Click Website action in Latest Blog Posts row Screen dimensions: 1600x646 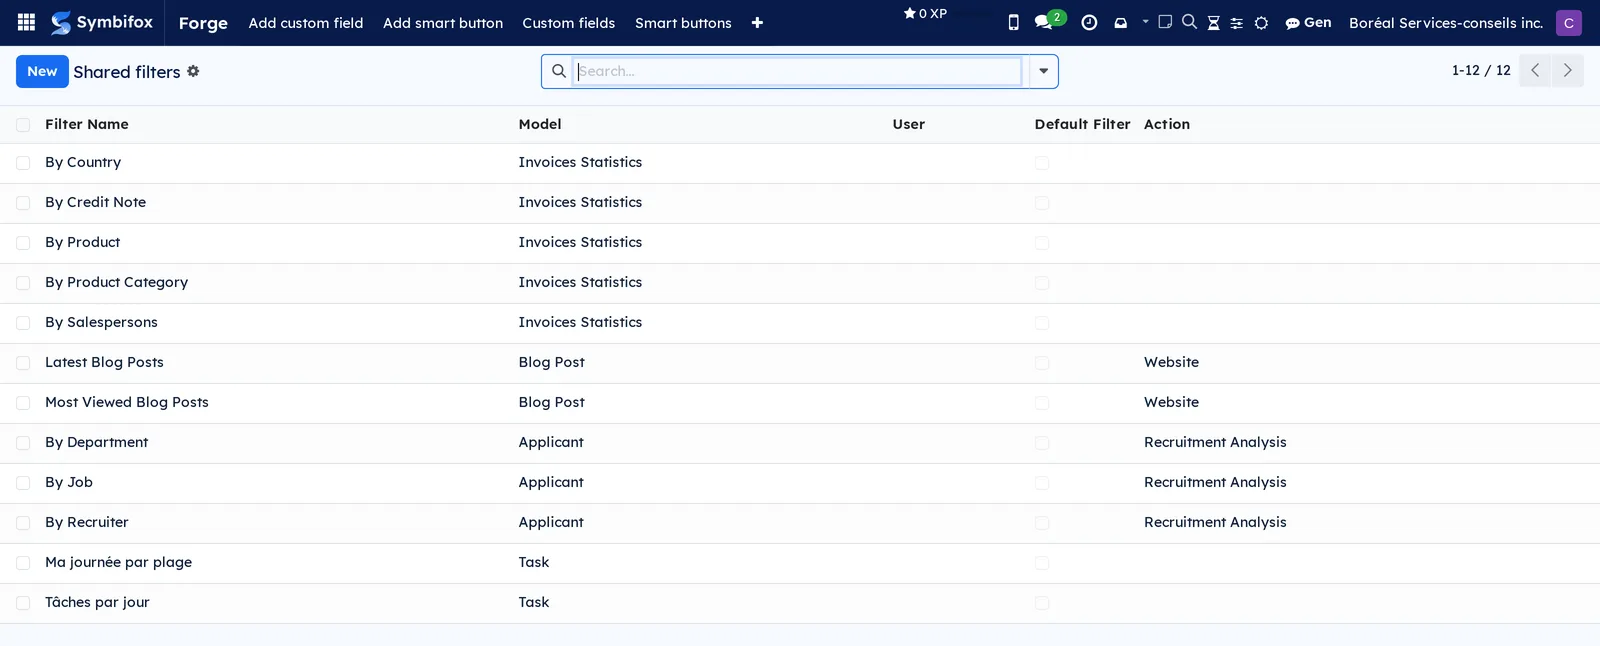(1171, 362)
